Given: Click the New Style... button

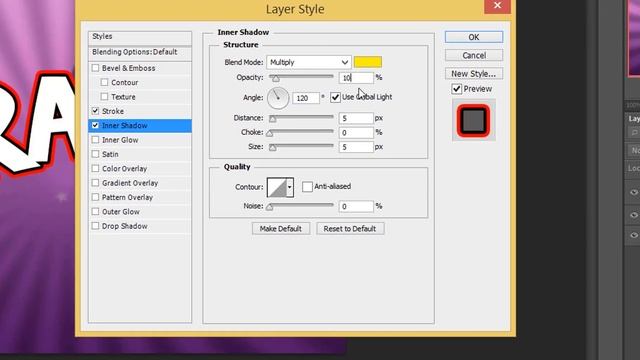Looking at the screenshot, I should point(474,73).
